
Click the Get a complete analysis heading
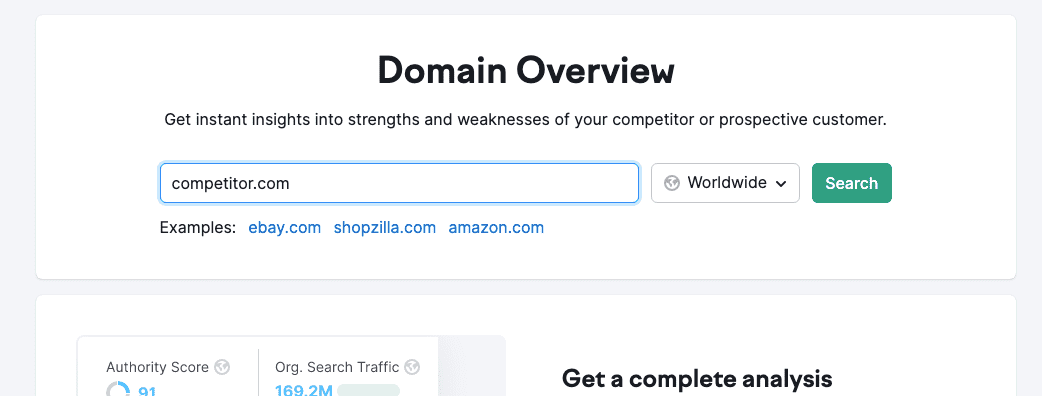697,378
